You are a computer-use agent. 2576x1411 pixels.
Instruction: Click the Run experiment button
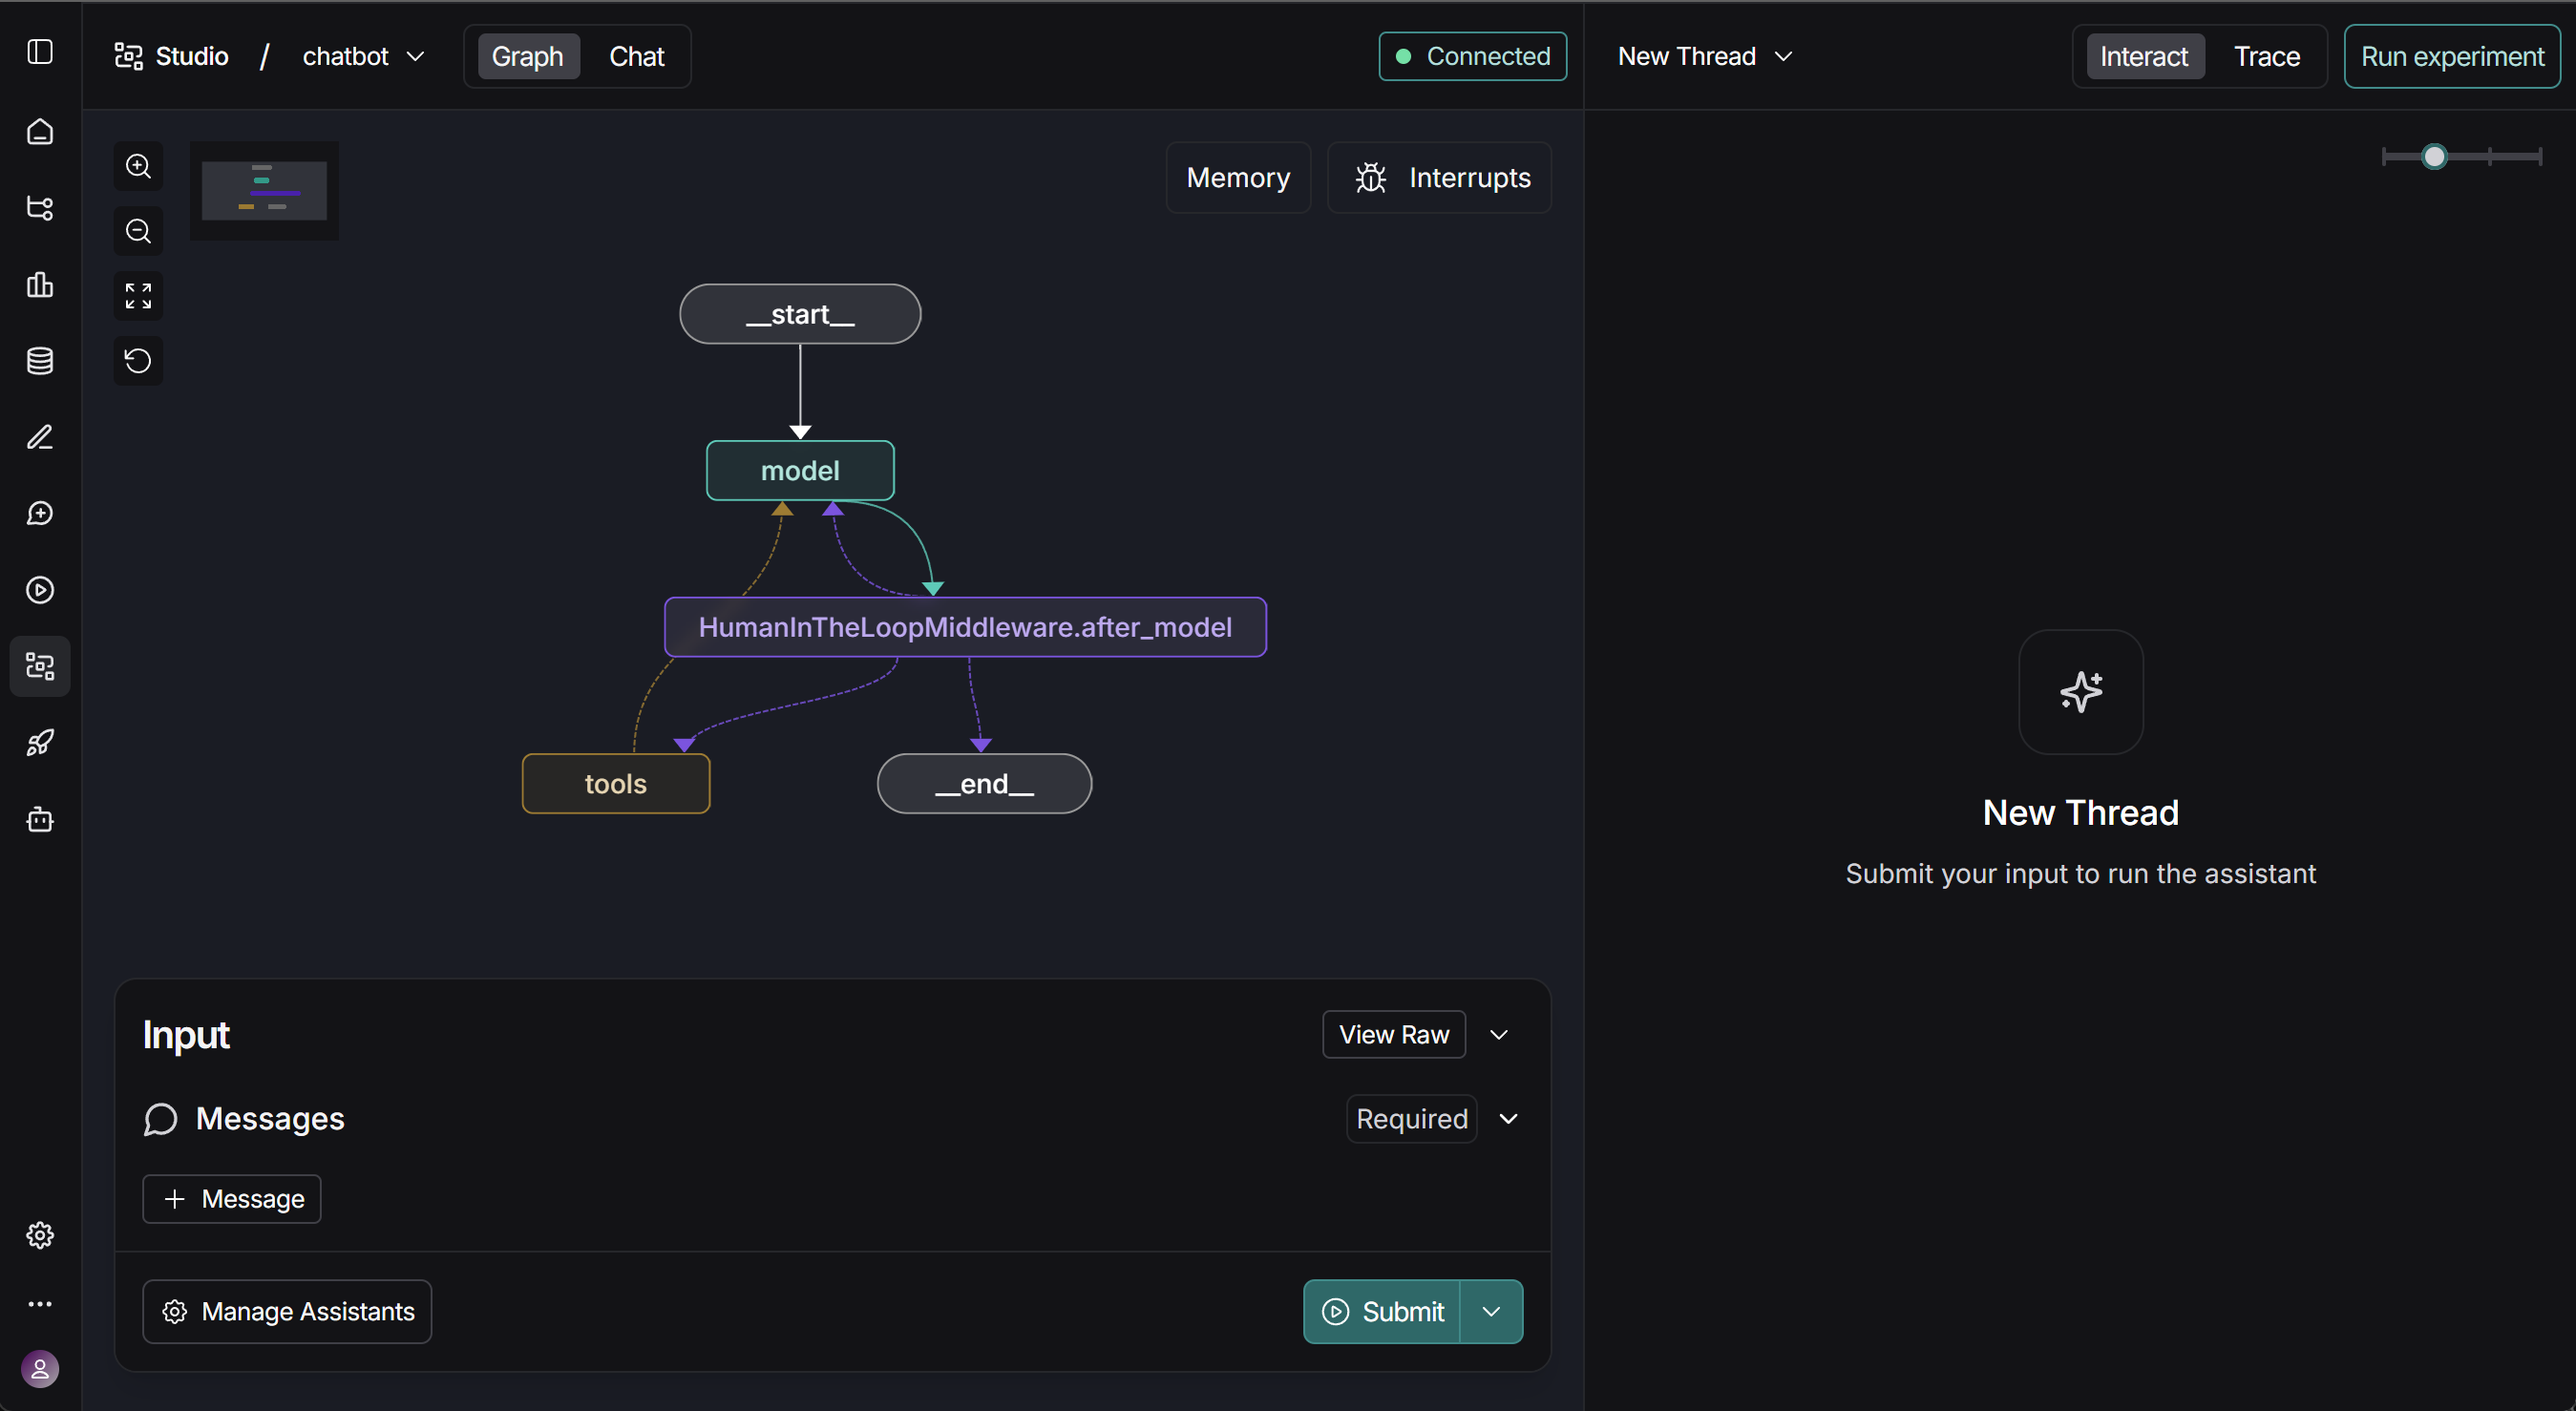click(x=2452, y=57)
